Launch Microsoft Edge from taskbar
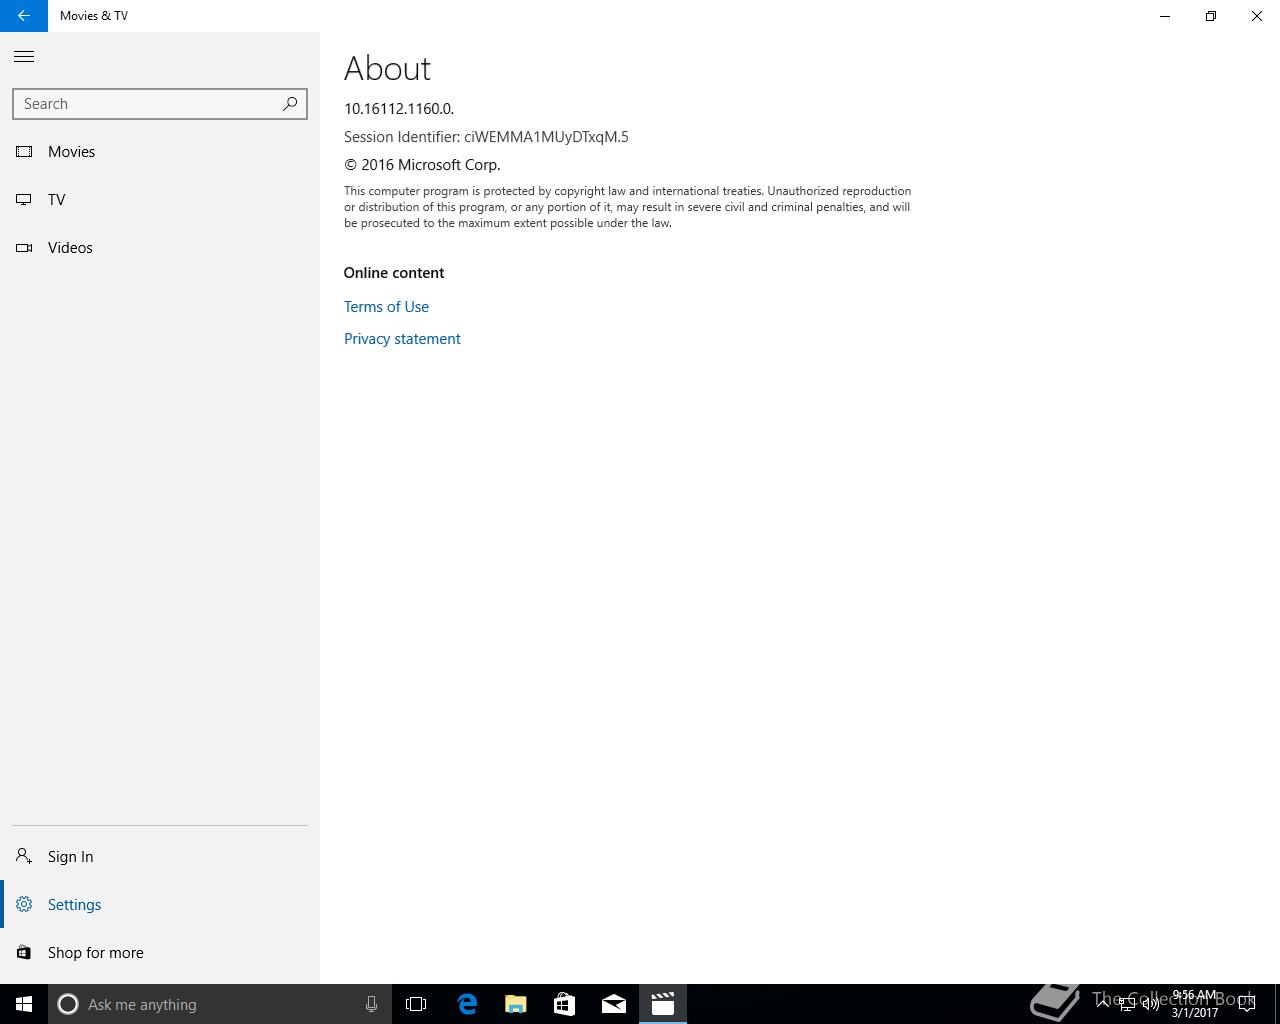1280x1024 pixels. (467, 1004)
